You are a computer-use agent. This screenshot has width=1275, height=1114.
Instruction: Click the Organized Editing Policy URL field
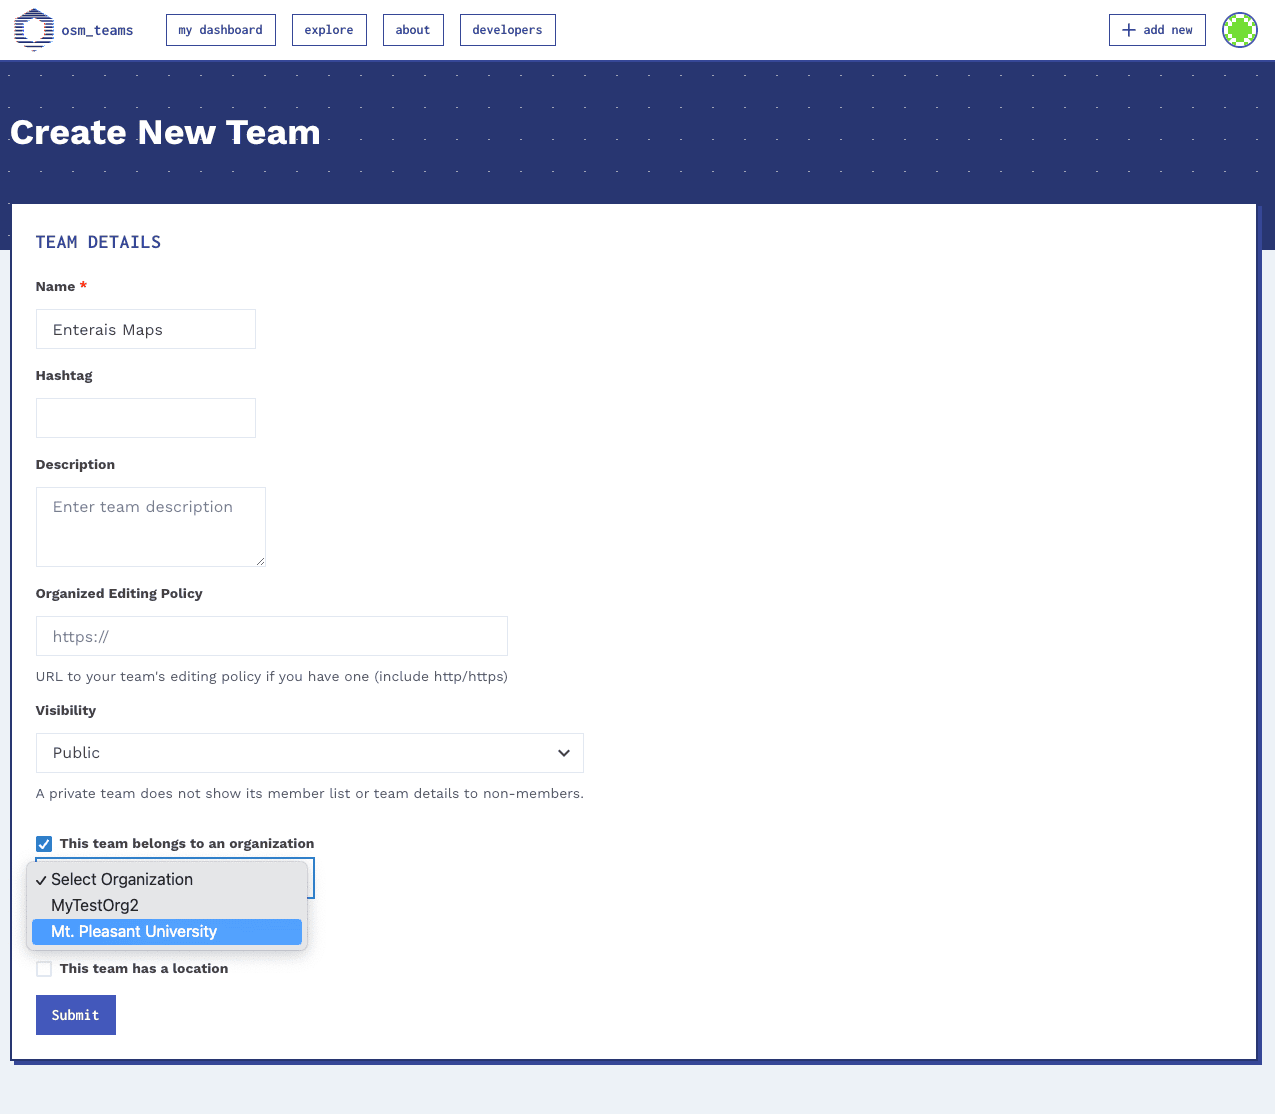(x=271, y=635)
